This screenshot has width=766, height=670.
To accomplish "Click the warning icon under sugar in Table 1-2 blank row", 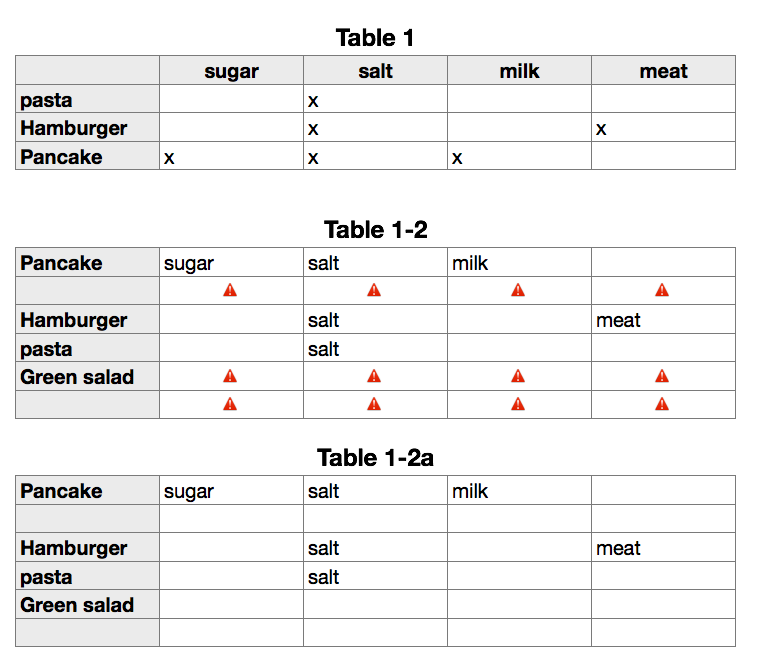I will [x=230, y=290].
